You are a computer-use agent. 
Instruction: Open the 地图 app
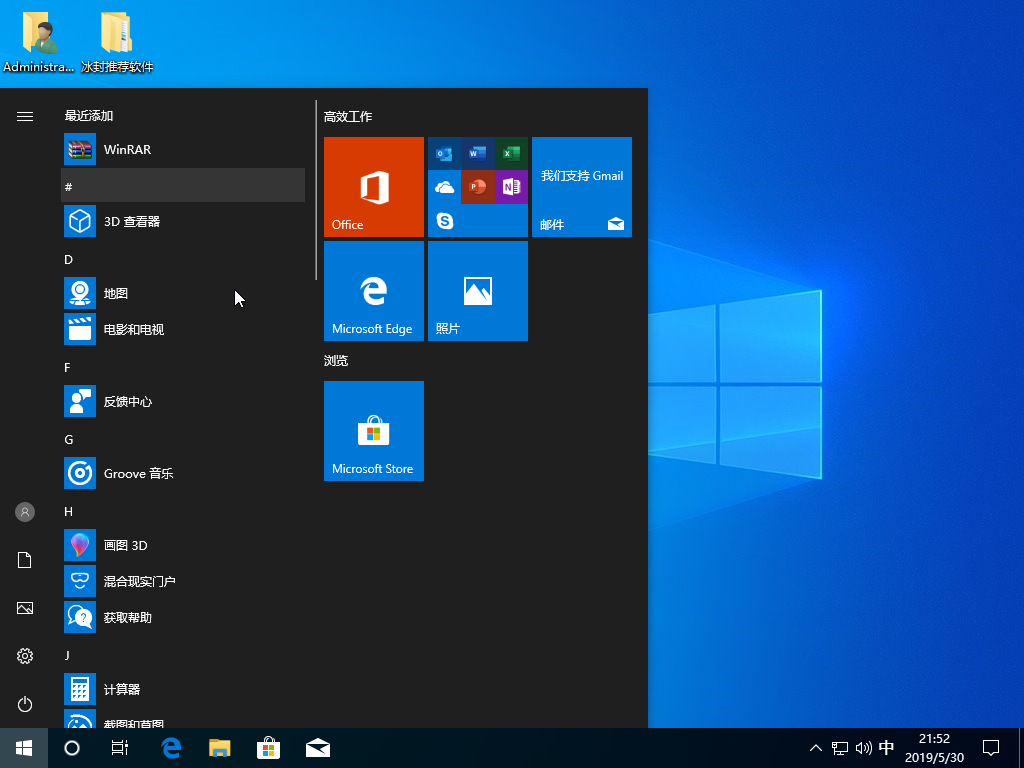pyautogui.click(x=183, y=293)
